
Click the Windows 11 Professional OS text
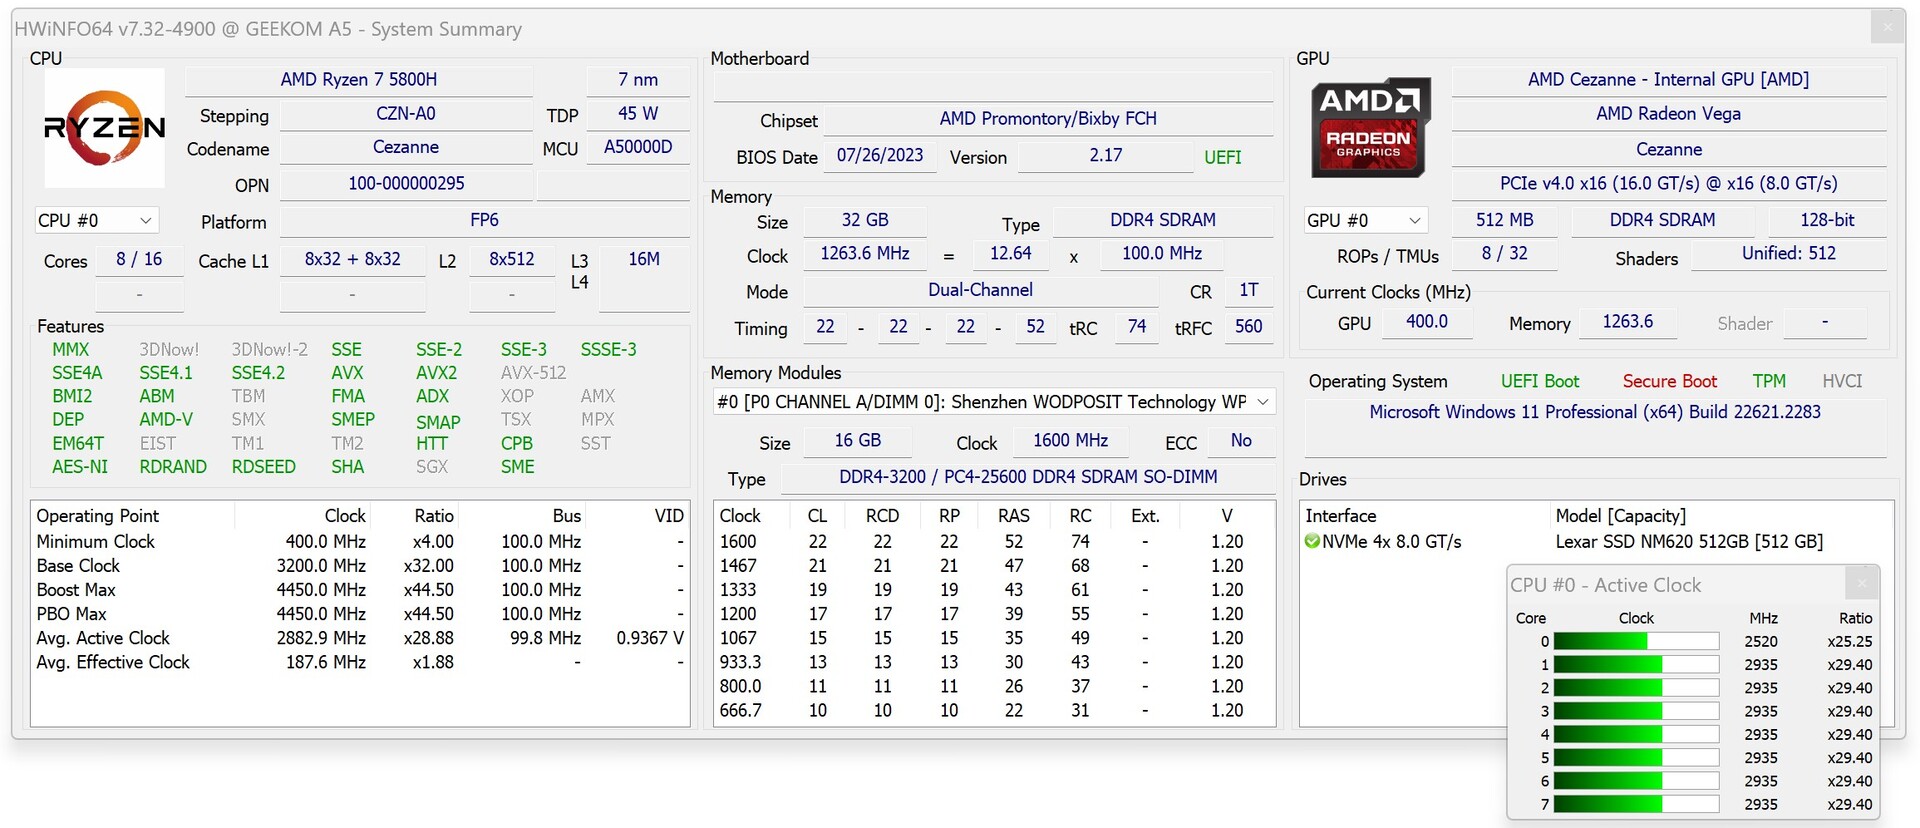1594,412
